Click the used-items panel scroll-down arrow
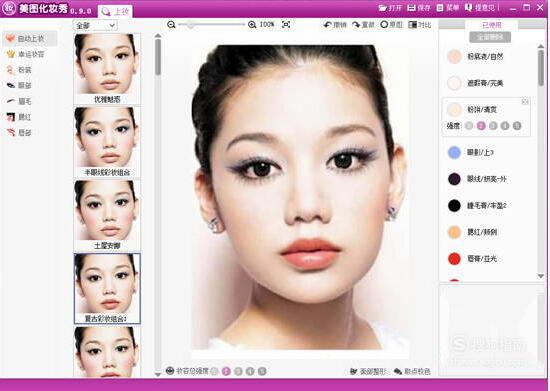This screenshot has width=550, height=391. click(541, 276)
